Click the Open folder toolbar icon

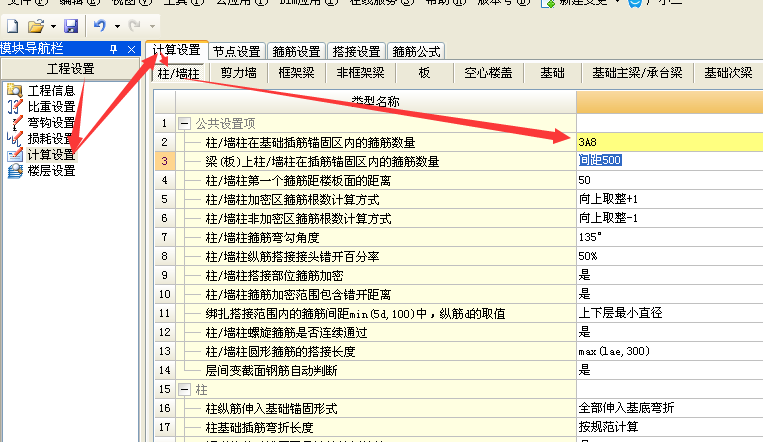(x=36, y=26)
